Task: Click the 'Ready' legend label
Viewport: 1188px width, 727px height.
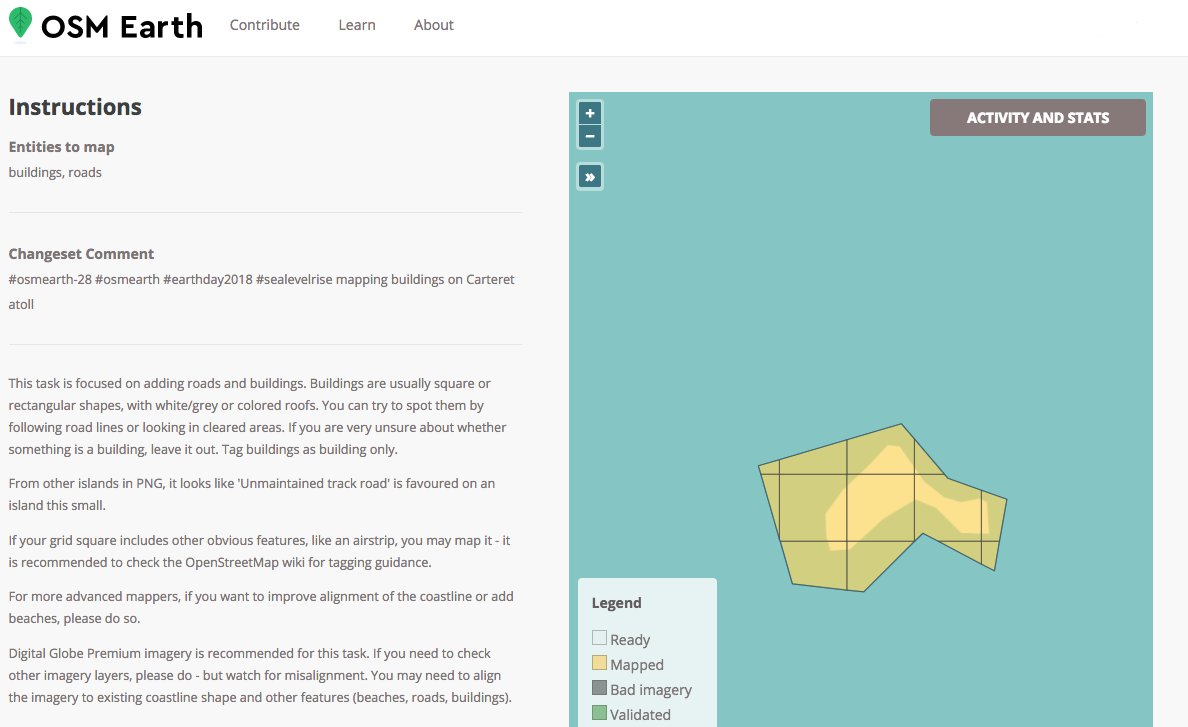Action: point(630,640)
